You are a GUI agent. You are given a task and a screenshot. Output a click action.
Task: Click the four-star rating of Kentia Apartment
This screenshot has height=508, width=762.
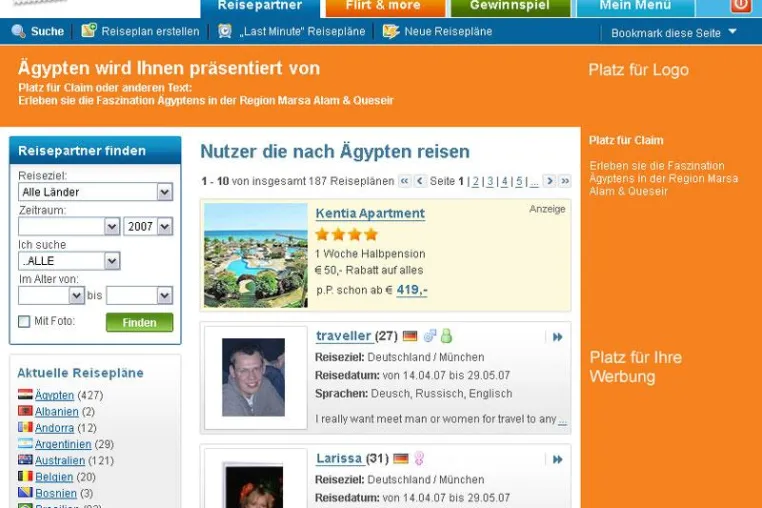tap(346, 235)
